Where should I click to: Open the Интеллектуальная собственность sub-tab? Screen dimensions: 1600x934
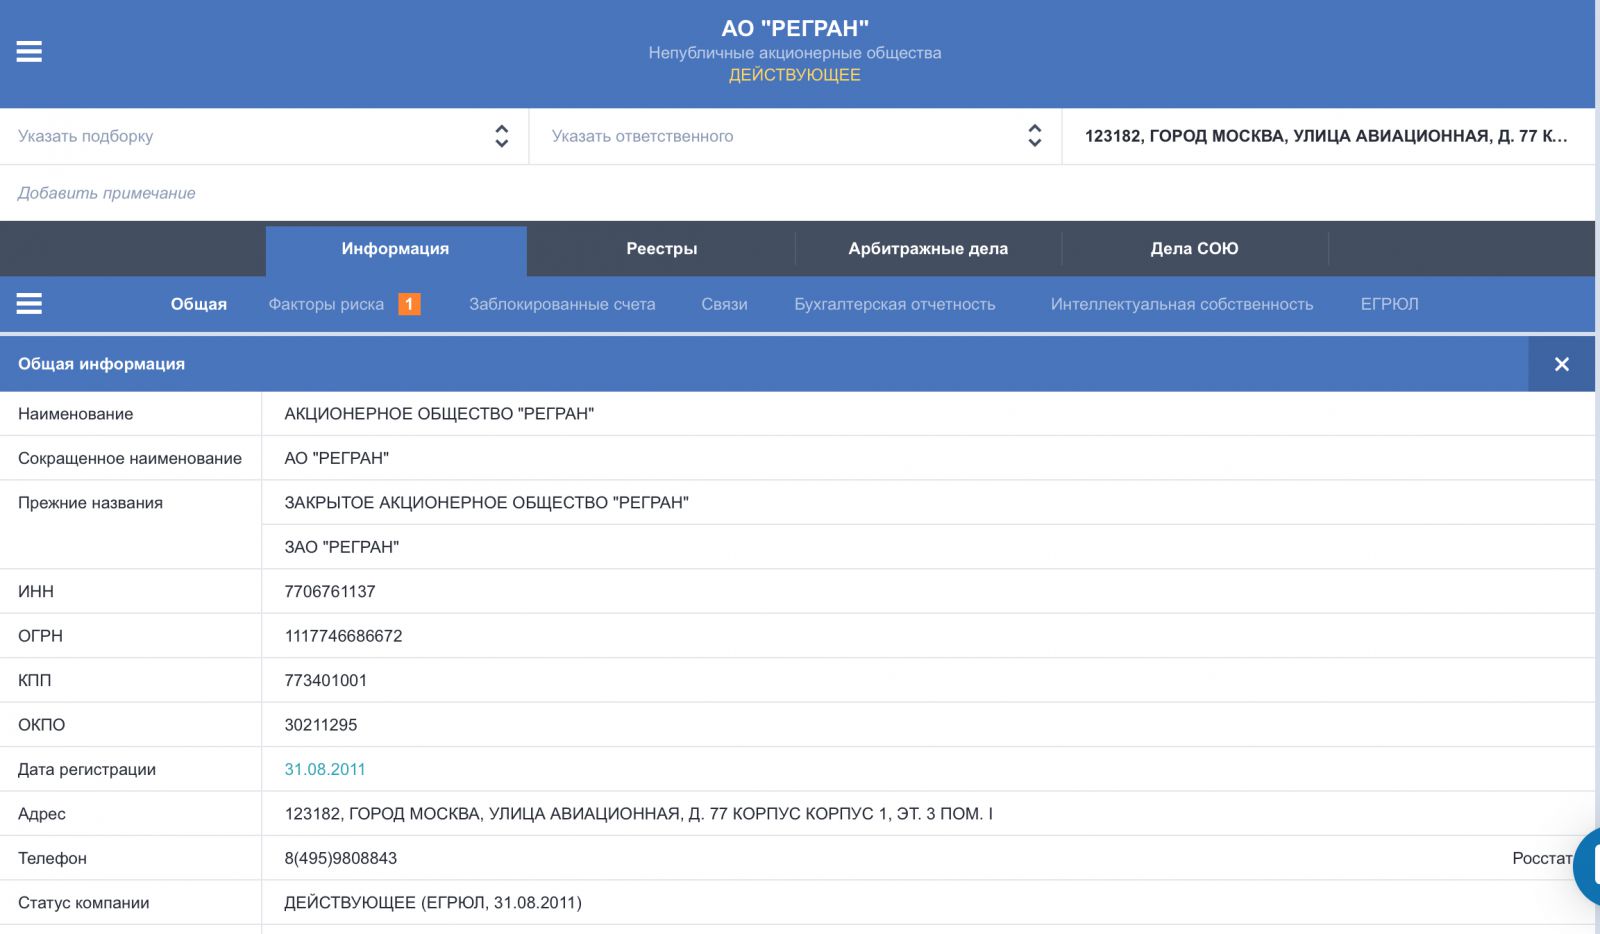tap(1182, 304)
